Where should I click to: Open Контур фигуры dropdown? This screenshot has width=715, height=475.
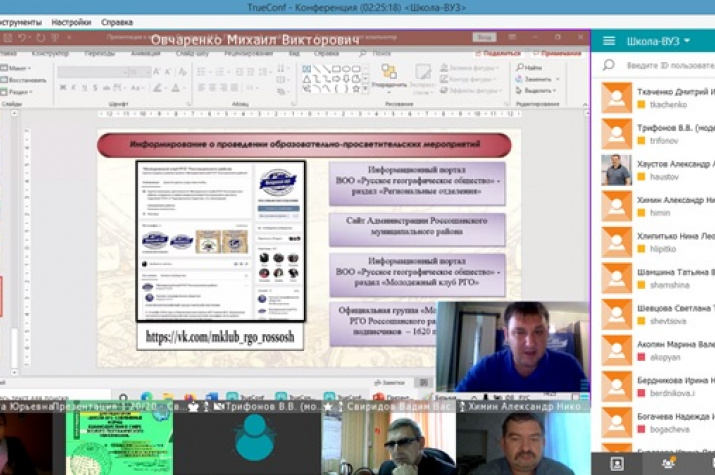click(x=468, y=79)
